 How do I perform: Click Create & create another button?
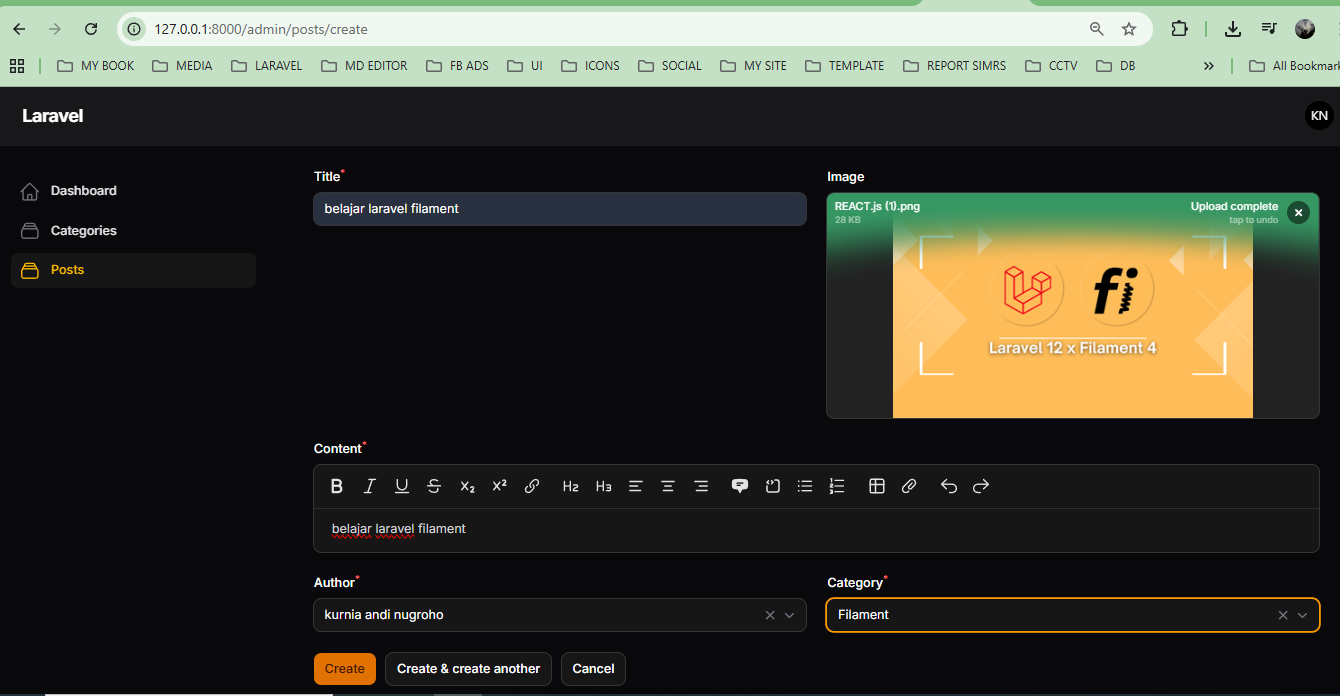[x=468, y=669]
